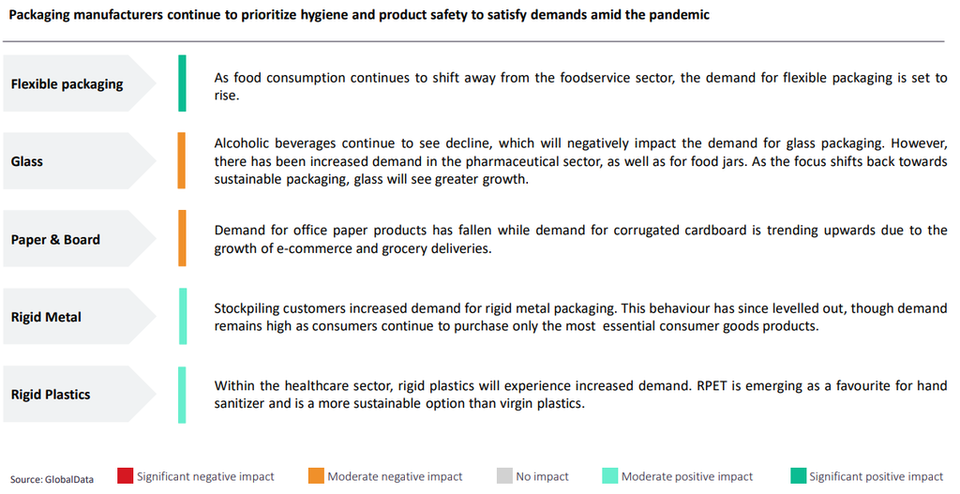Screen dimensions: 960x494
Task: Click the green Significant positive impact swatch
Action: coord(797,476)
